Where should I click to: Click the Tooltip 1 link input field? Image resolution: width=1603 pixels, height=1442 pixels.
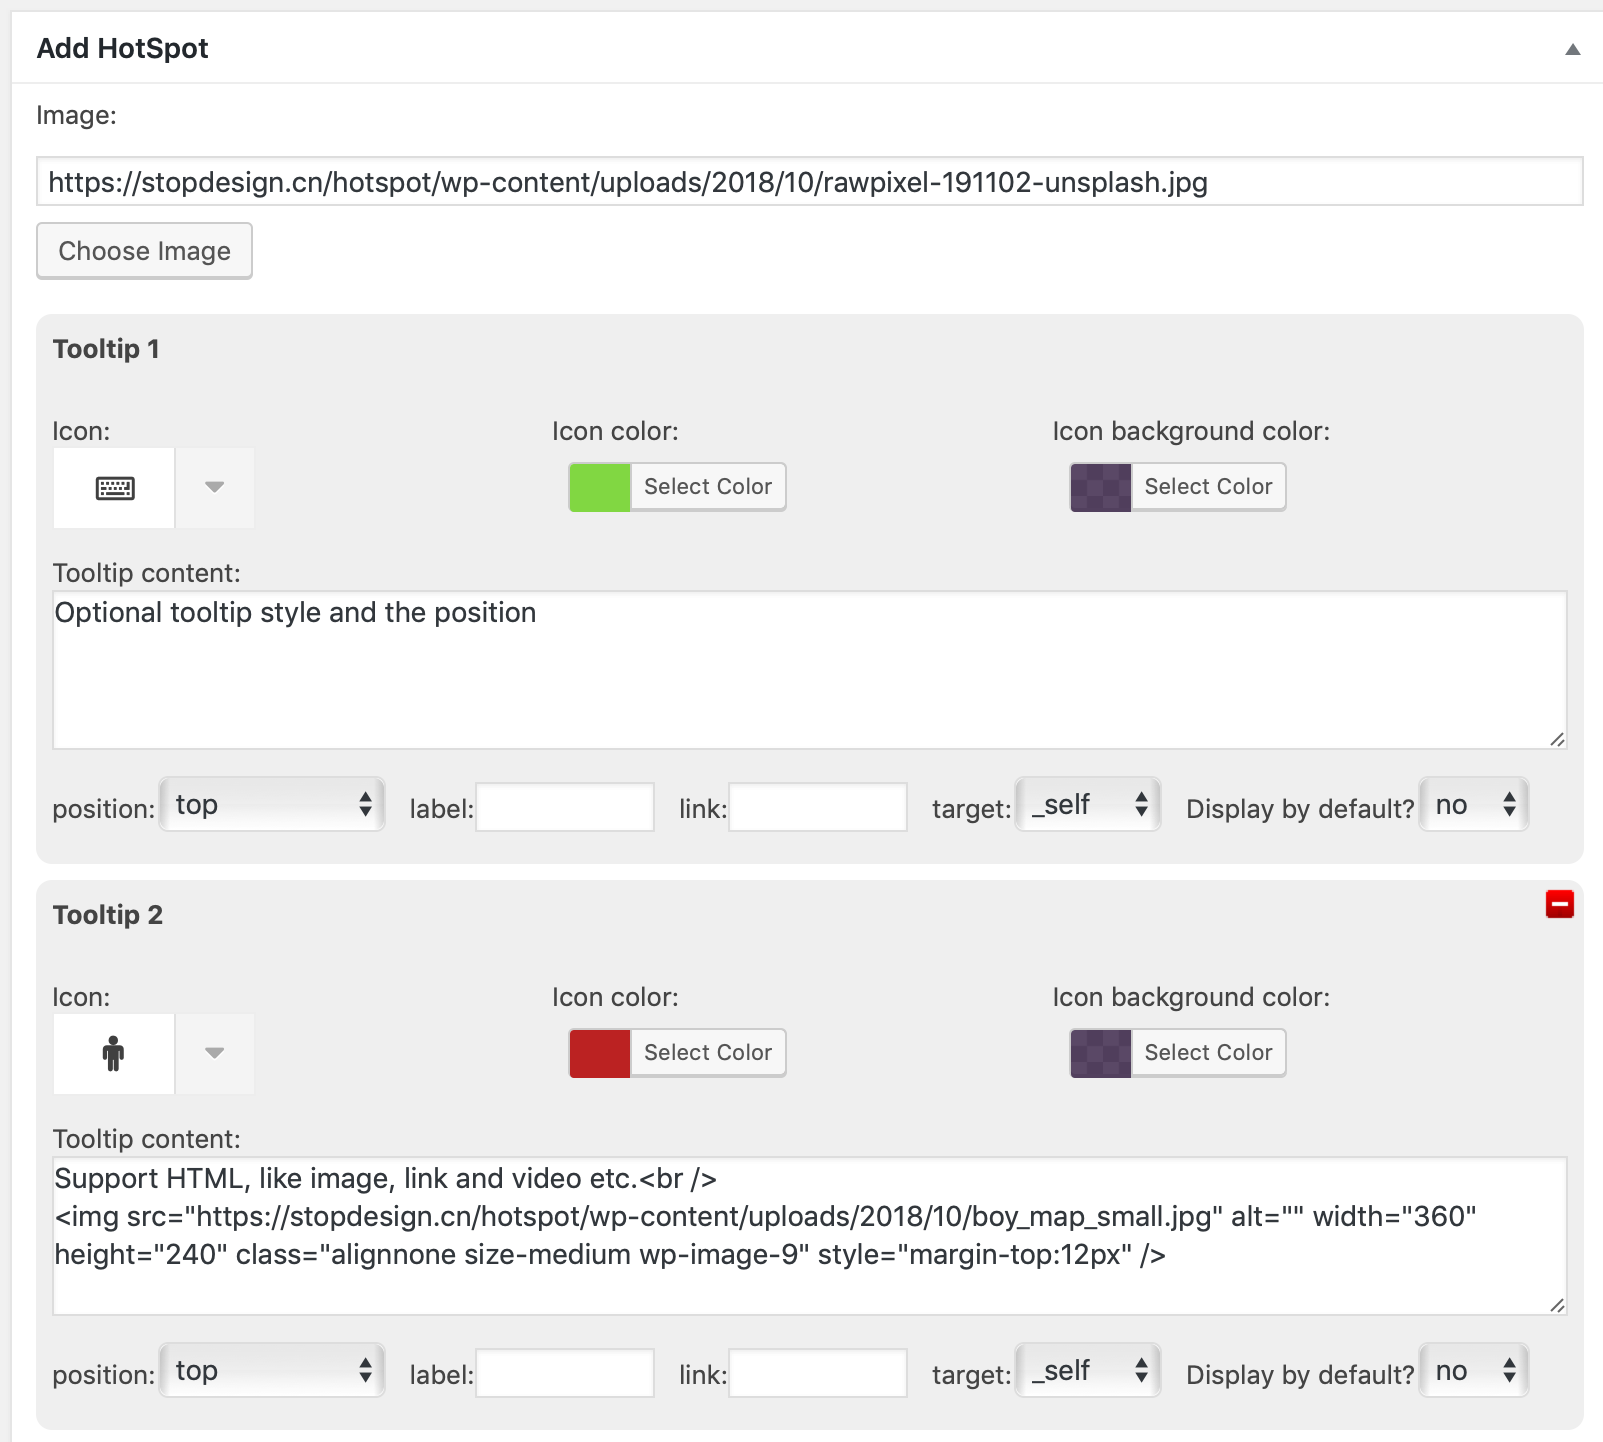coord(818,807)
